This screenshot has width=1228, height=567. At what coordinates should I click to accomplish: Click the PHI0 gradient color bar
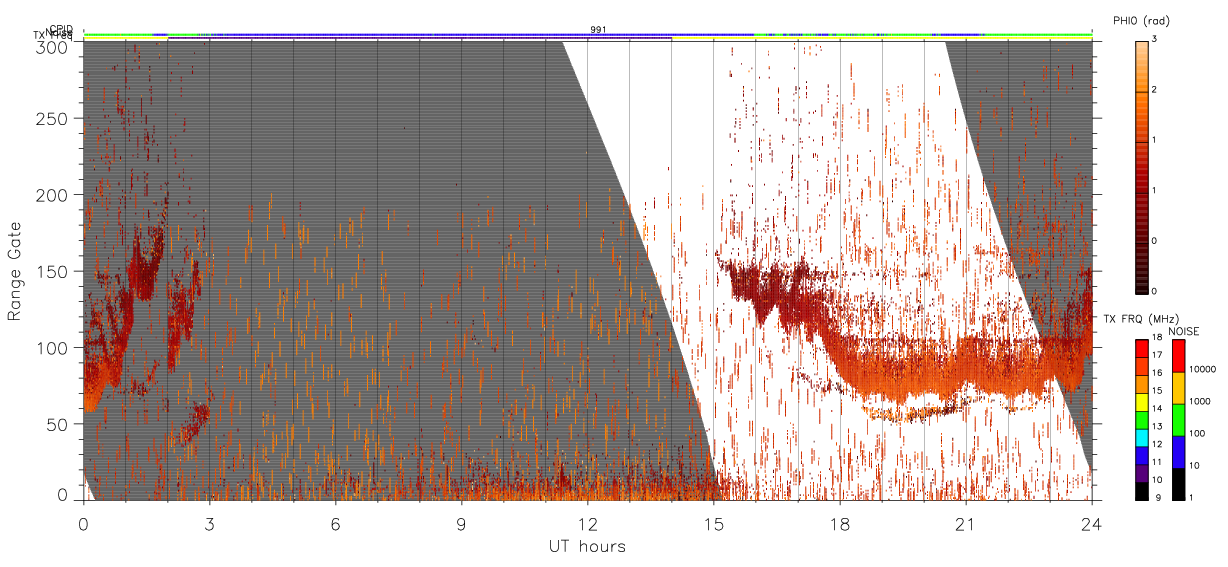1141,167
